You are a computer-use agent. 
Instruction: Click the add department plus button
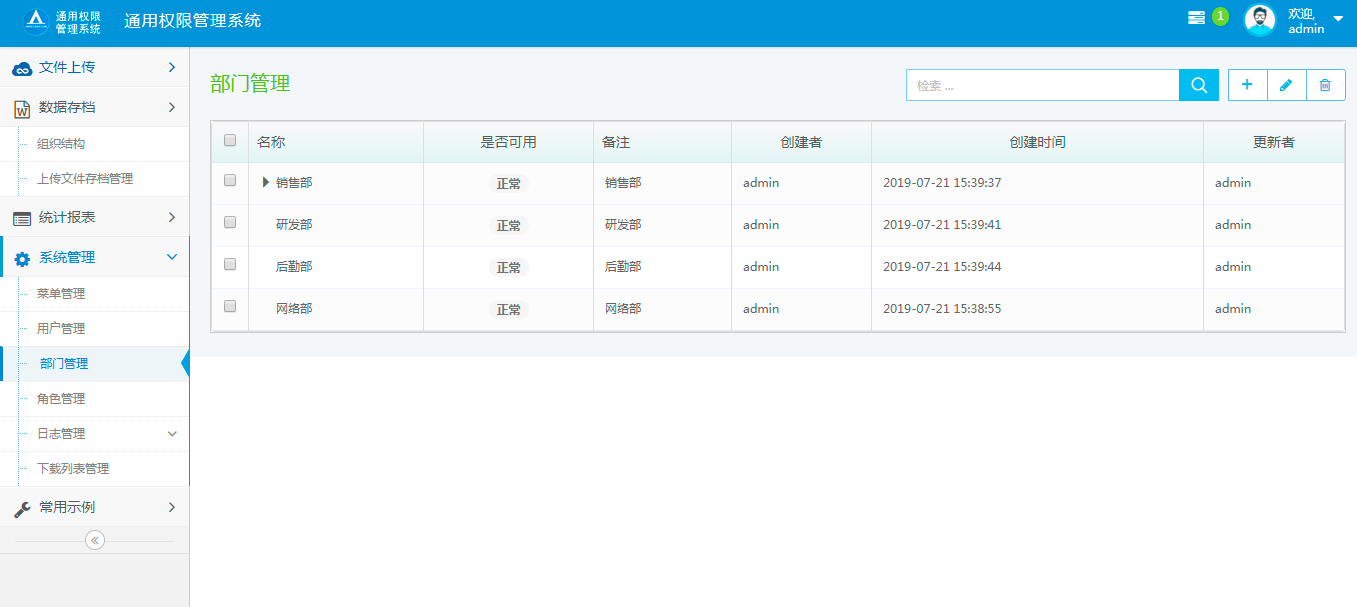pos(1247,85)
